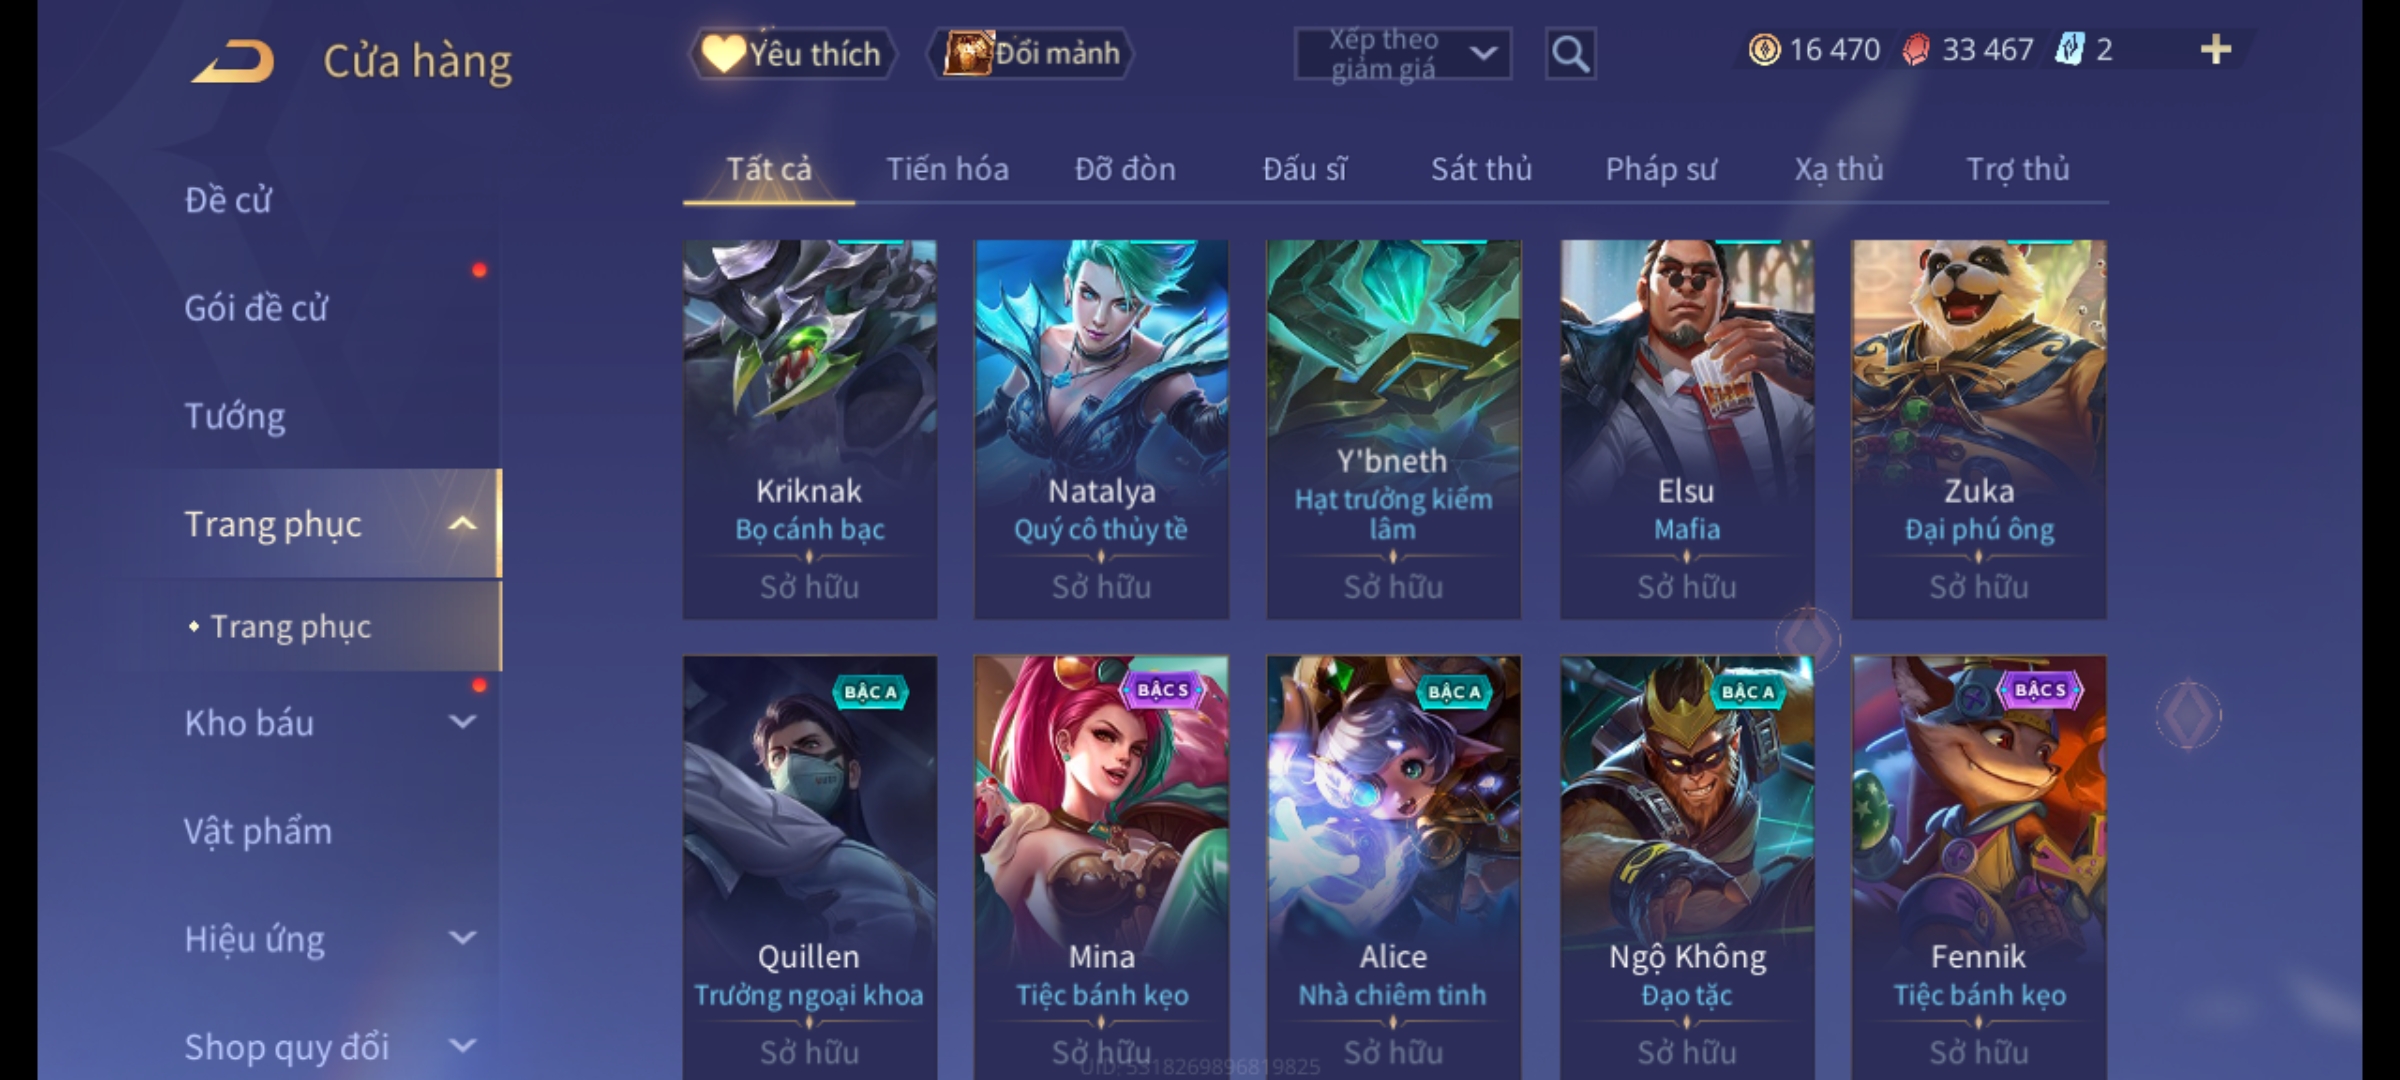The height and width of the screenshot is (1080, 2400).
Task: Select the Natalya Quý cô thủy tề skin card
Action: tap(1101, 429)
